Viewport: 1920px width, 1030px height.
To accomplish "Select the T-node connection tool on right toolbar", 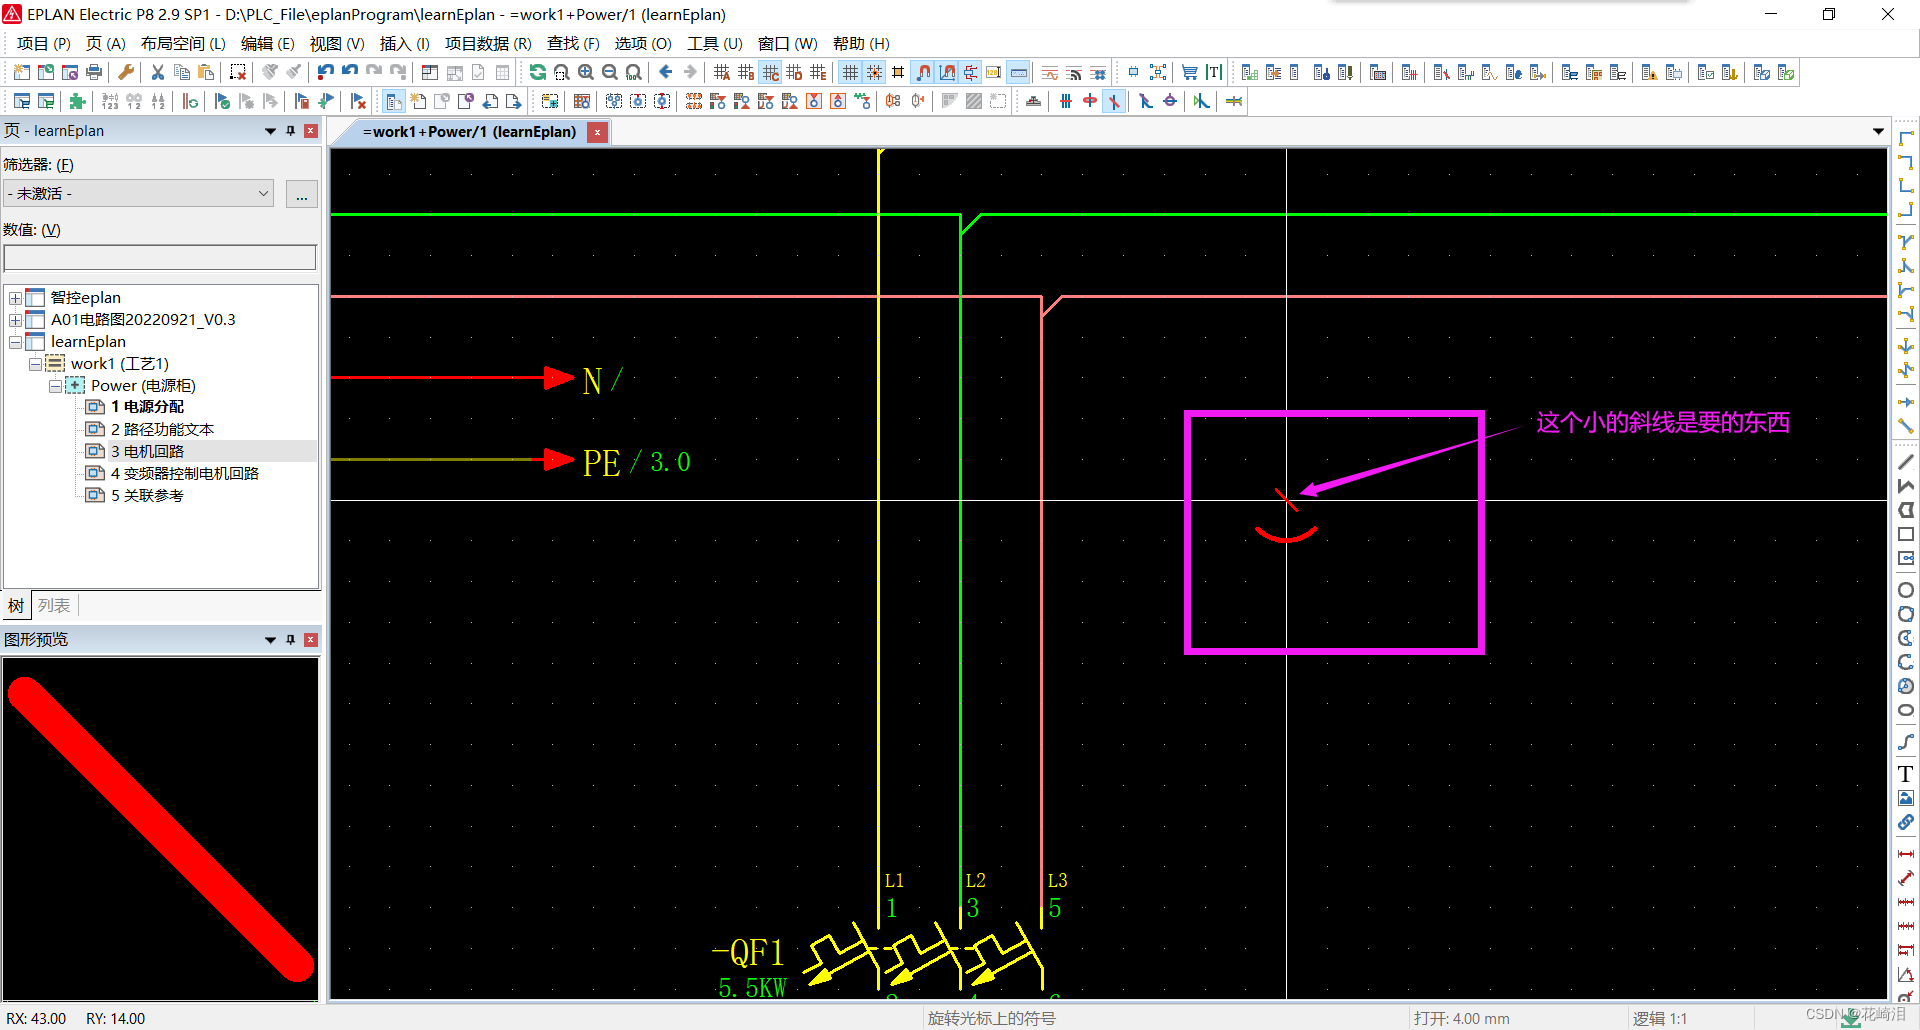I will click(1906, 242).
